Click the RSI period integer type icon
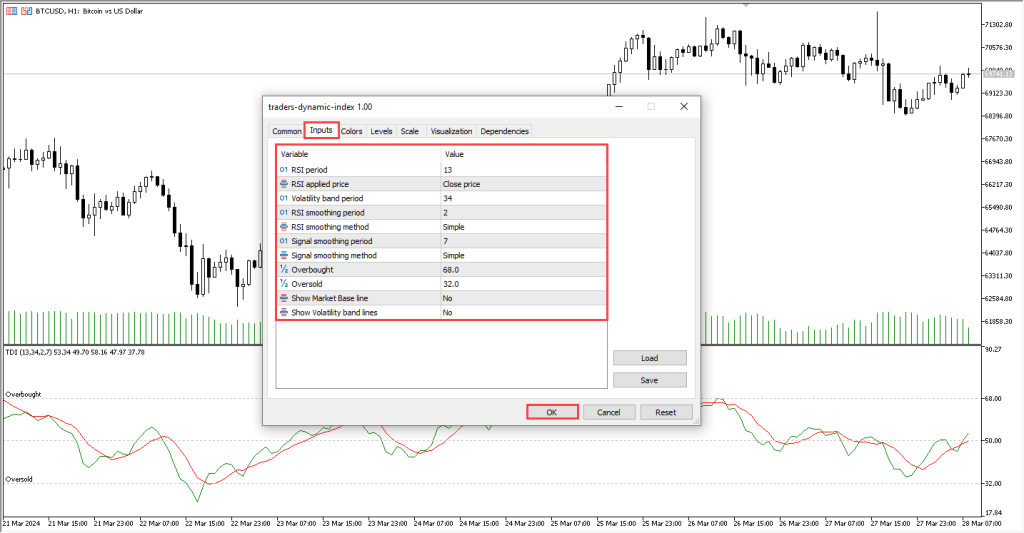This screenshot has width=1024, height=533. pyautogui.click(x=284, y=170)
